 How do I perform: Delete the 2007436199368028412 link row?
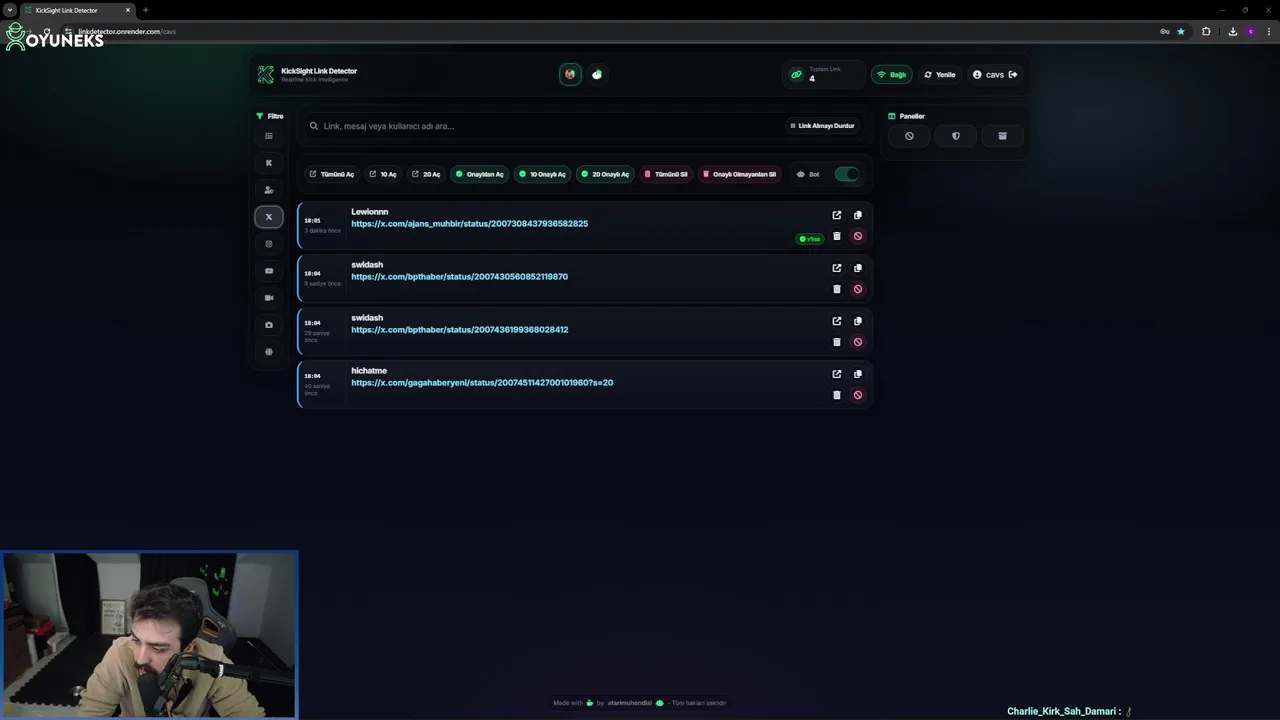pyautogui.click(x=837, y=342)
